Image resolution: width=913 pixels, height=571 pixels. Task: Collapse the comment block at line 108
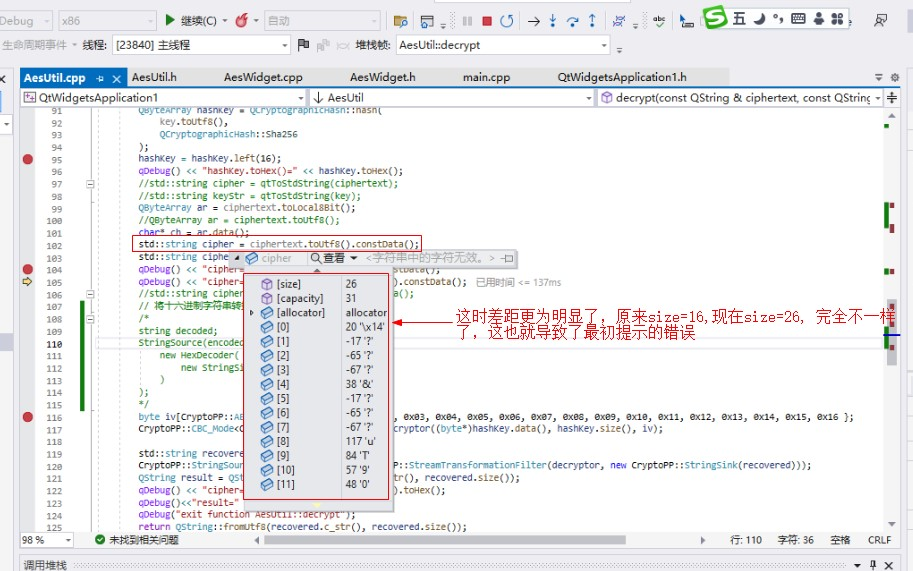tap(90, 319)
